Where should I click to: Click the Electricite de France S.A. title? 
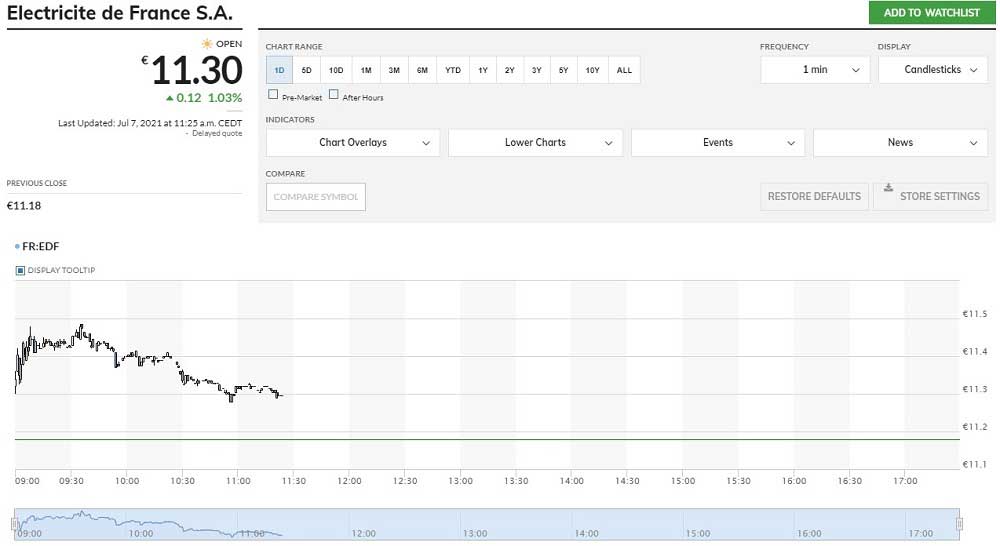[119, 13]
